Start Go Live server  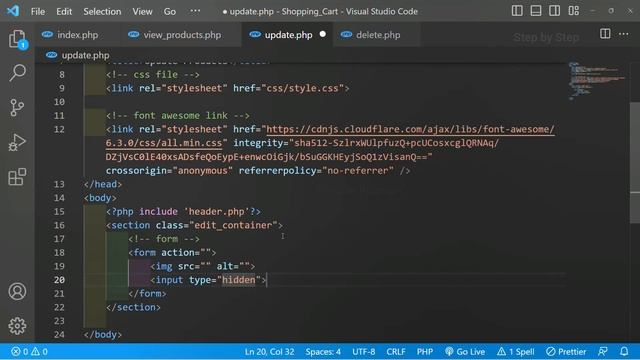tap(465, 351)
